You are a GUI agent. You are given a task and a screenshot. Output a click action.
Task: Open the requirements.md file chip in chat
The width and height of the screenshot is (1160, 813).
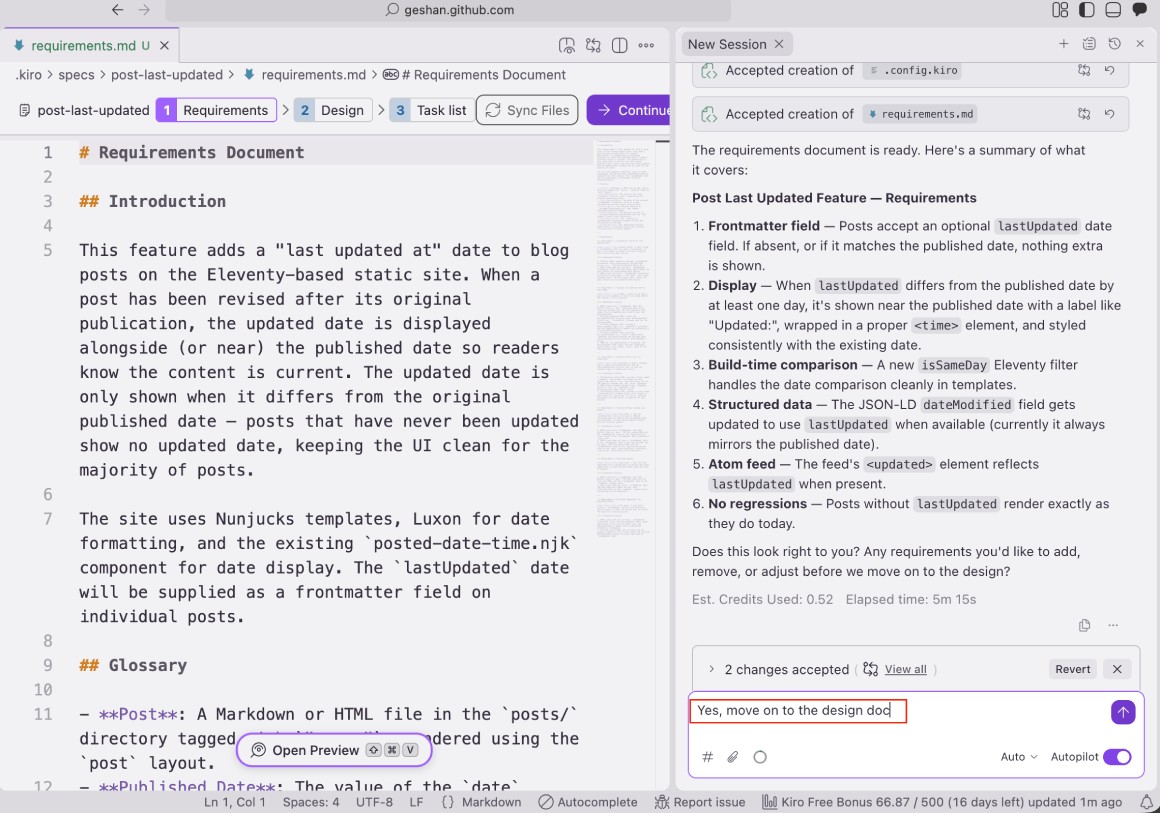coord(920,114)
